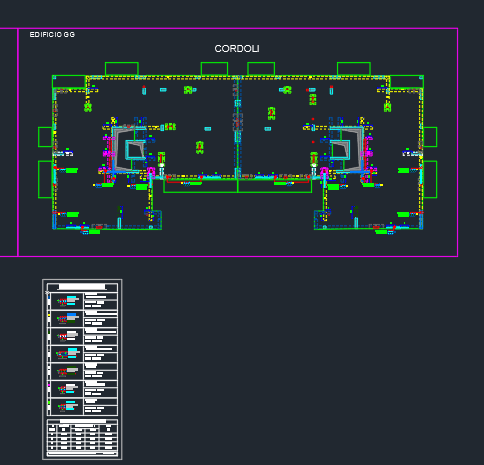Click the magenta vertical frame divider at left
Screen dimensions: 484x465
pyautogui.click(x=18, y=142)
